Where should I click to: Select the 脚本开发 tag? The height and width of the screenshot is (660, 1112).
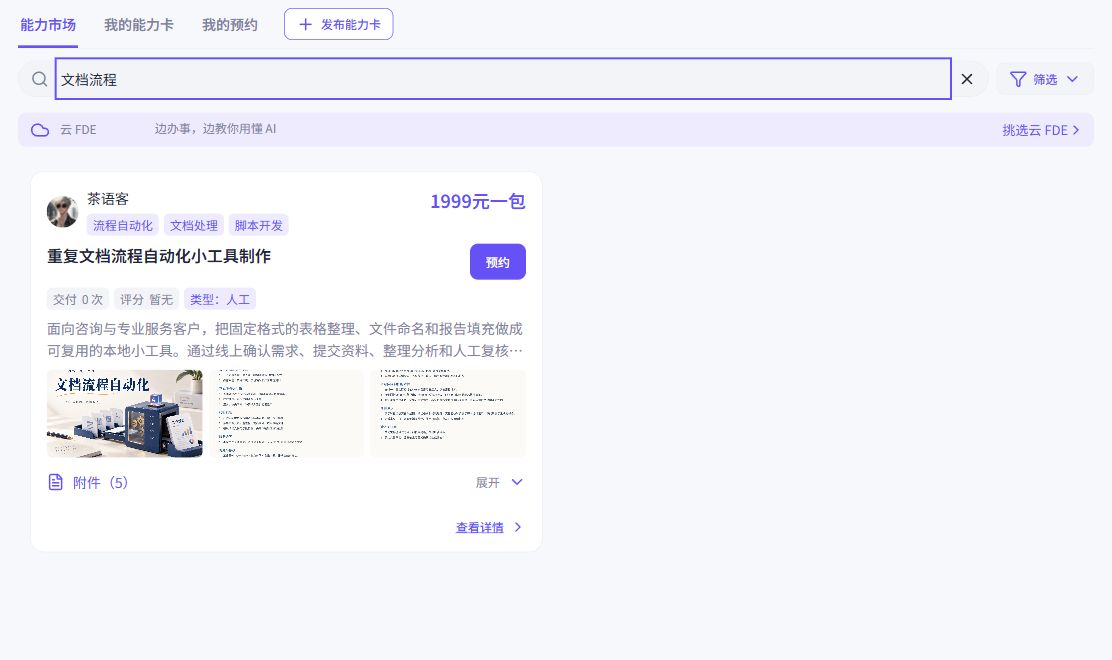click(x=258, y=225)
